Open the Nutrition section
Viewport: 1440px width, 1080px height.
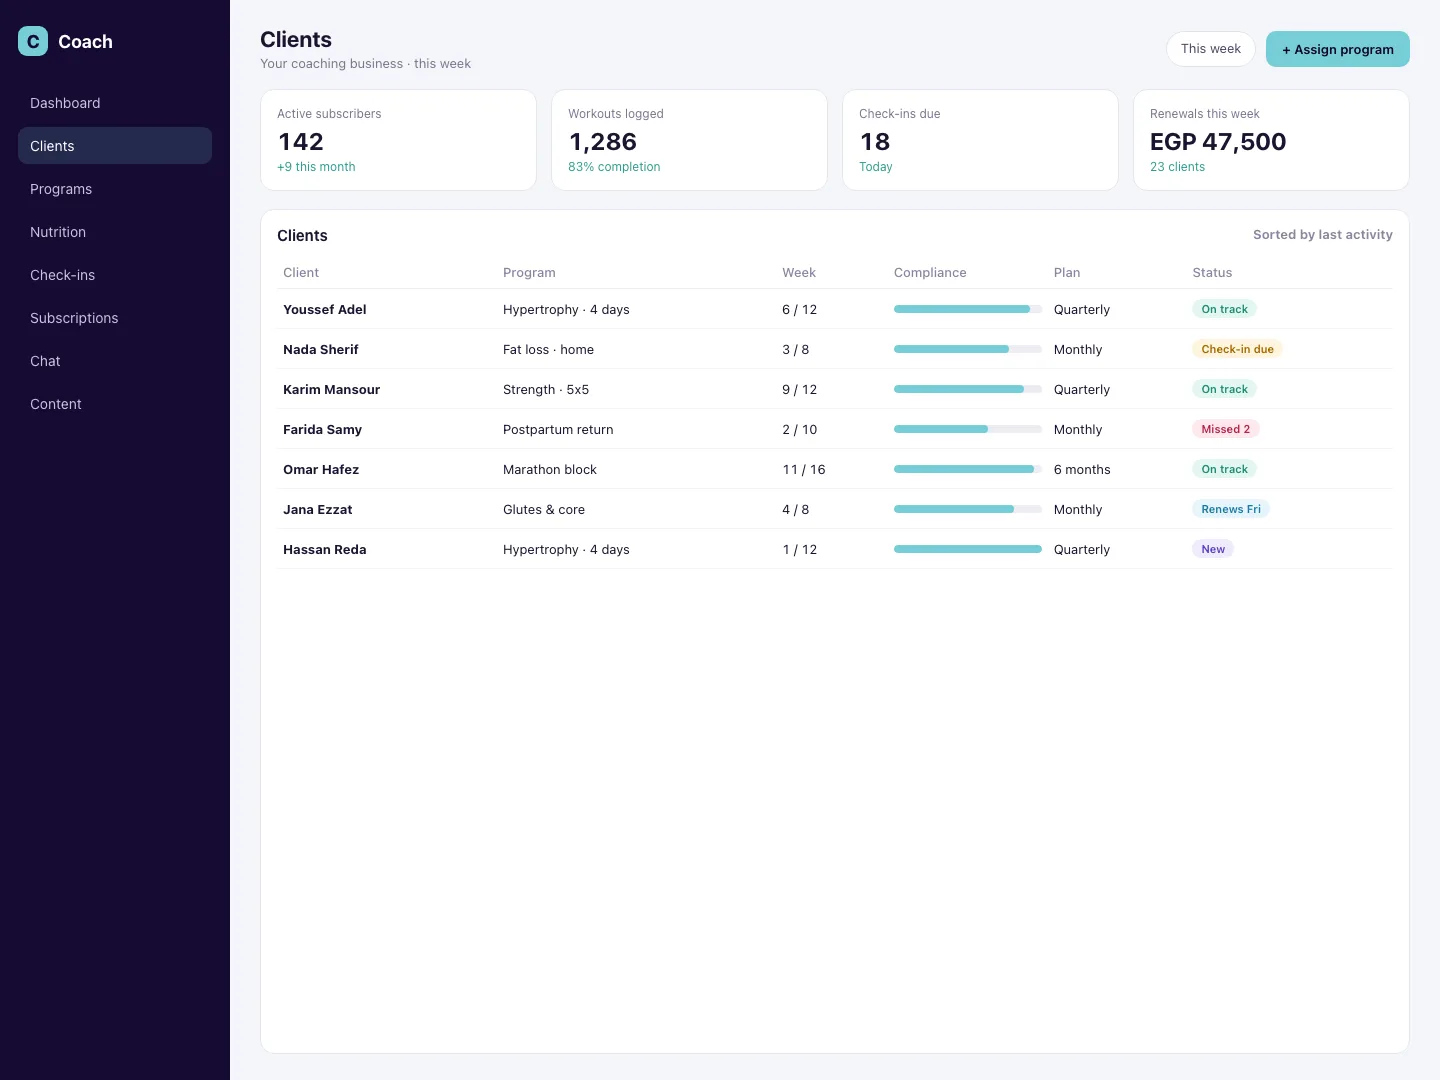click(x=115, y=232)
